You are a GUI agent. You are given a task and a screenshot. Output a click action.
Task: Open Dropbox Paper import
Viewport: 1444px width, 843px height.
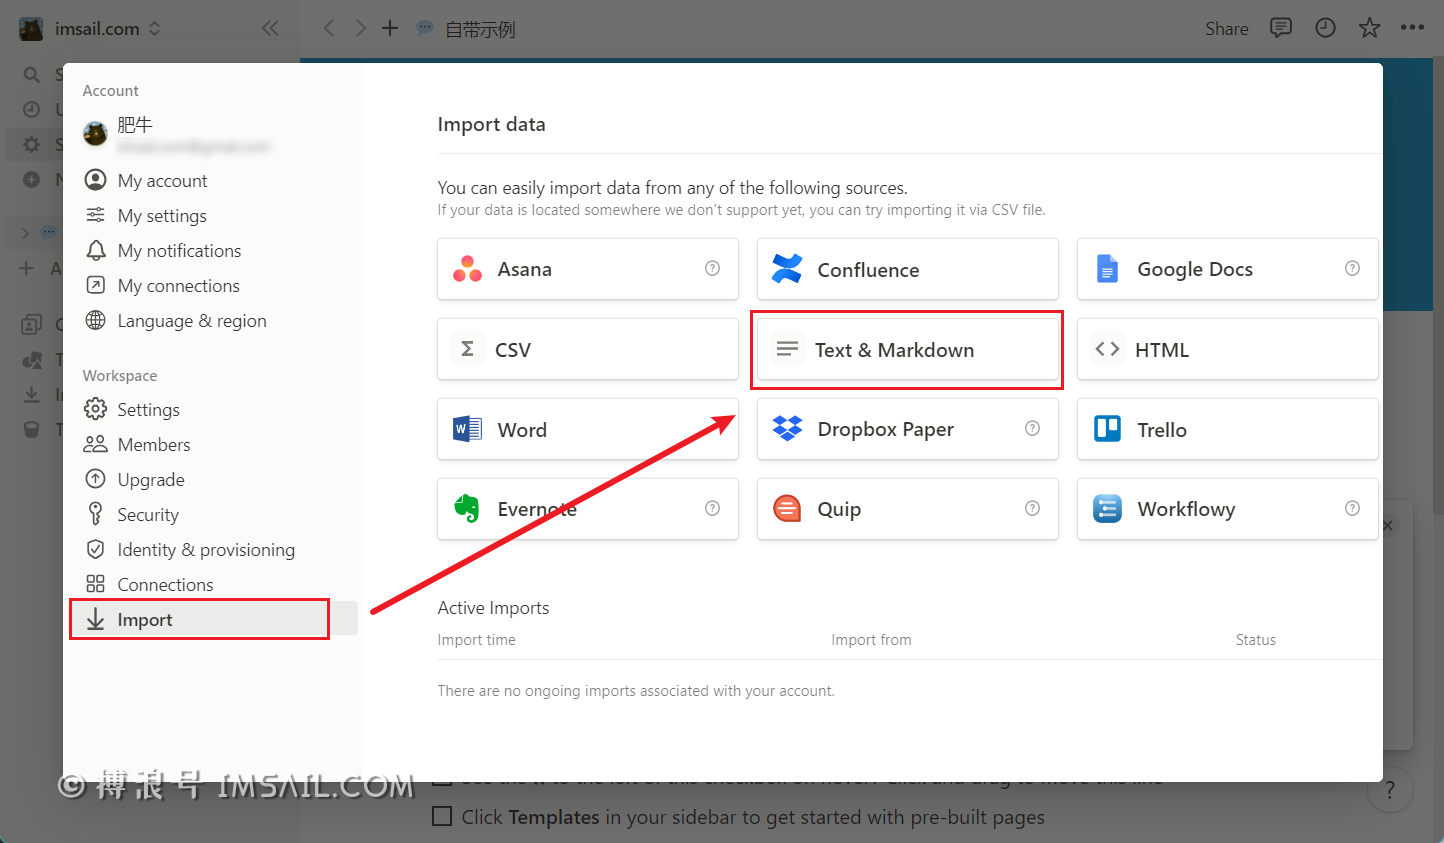point(907,429)
